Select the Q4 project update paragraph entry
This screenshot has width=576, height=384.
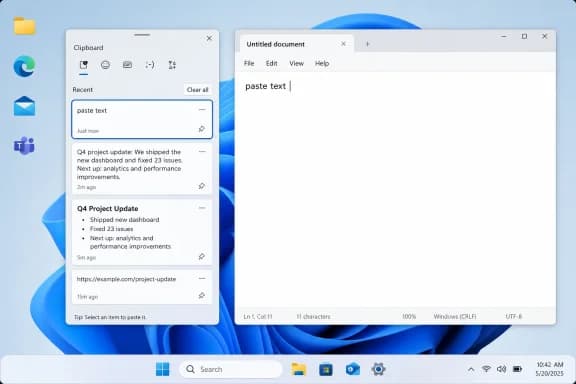click(x=142, y=169)
